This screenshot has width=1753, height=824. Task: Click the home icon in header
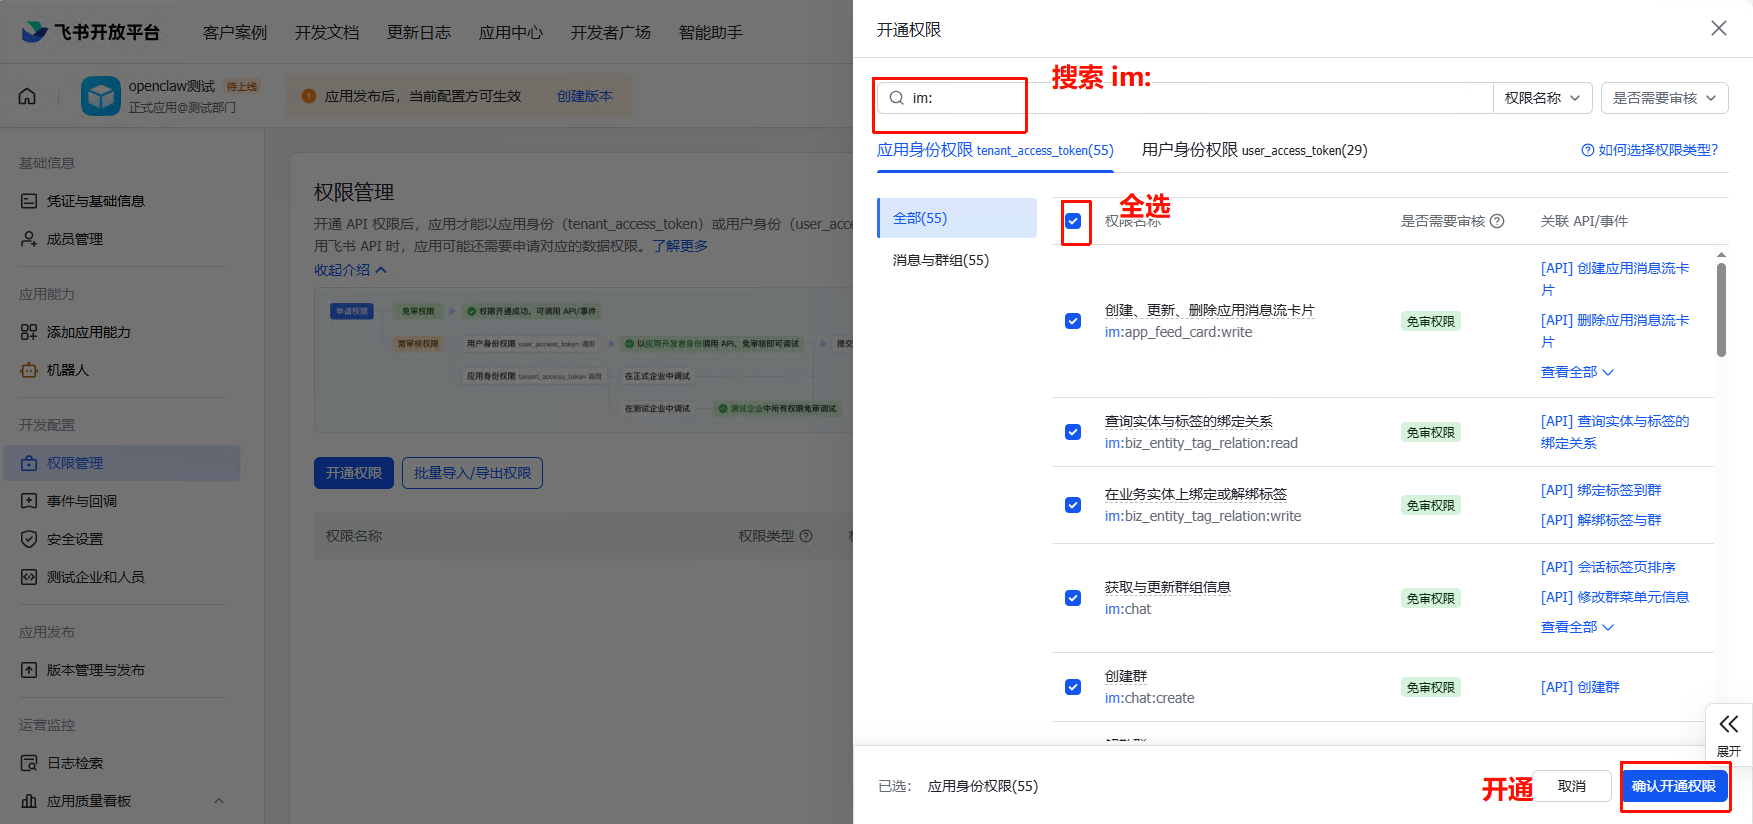(27, 96)
